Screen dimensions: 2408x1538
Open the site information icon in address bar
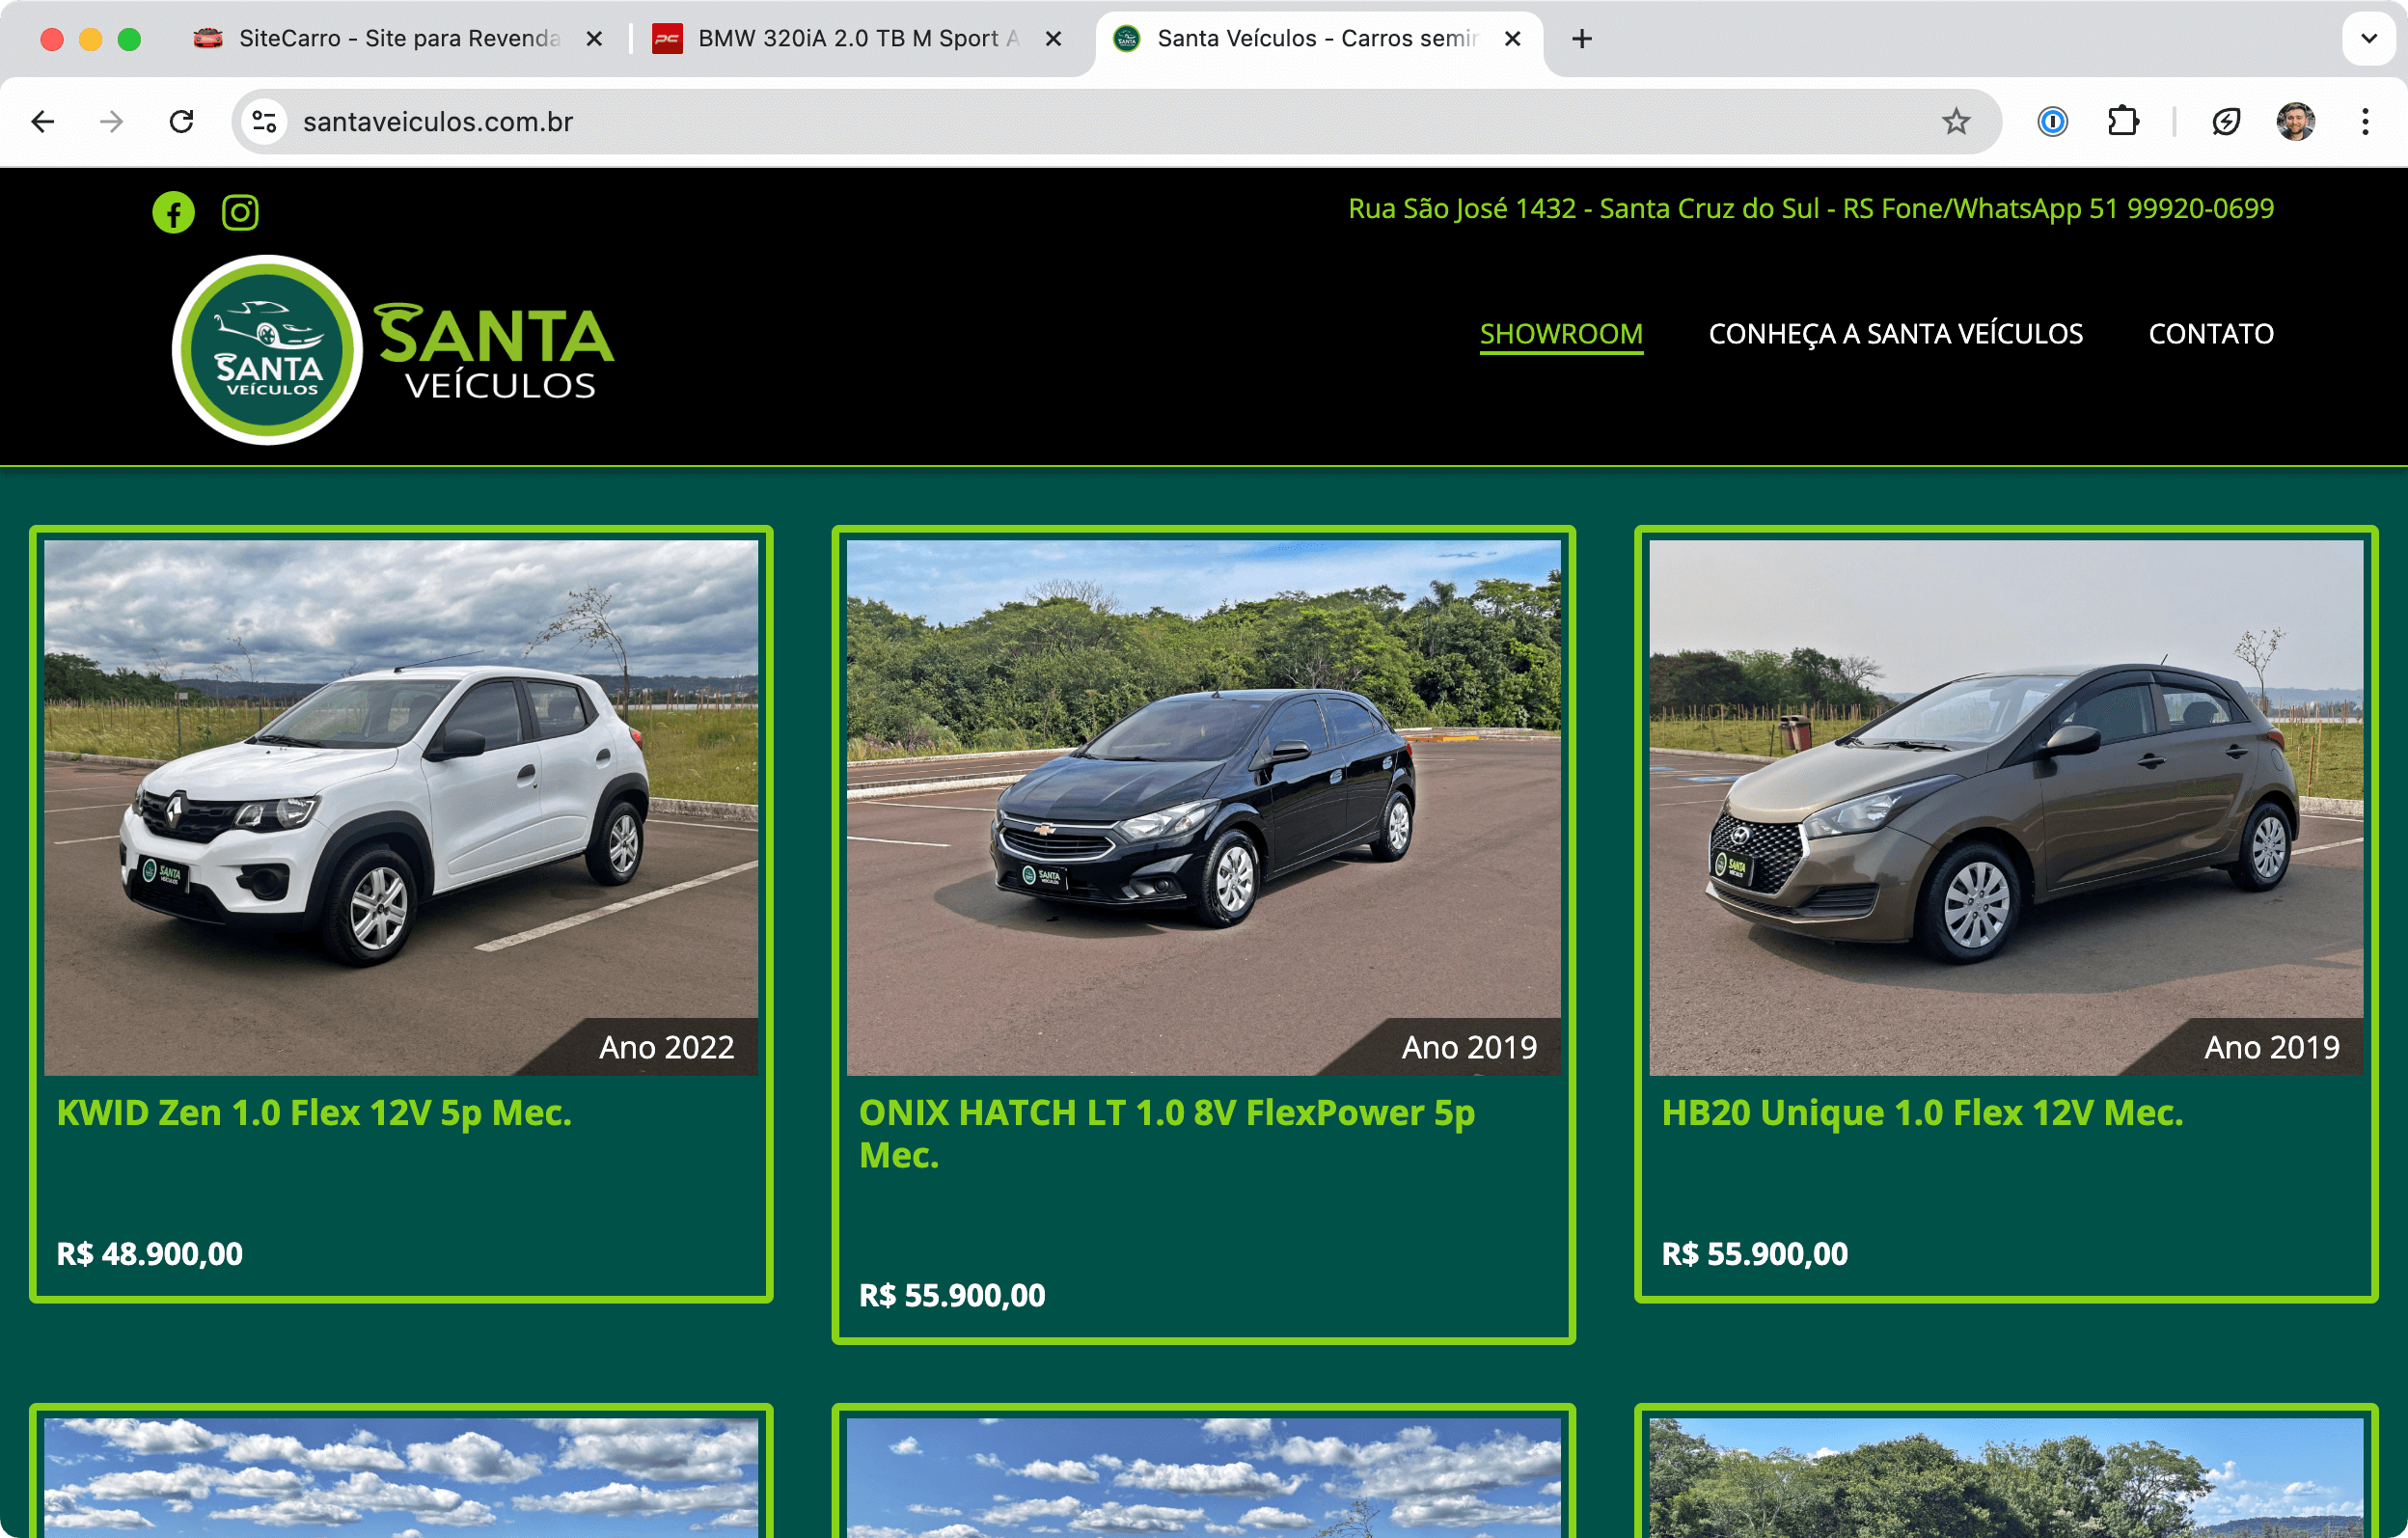(x=264, y=122)
